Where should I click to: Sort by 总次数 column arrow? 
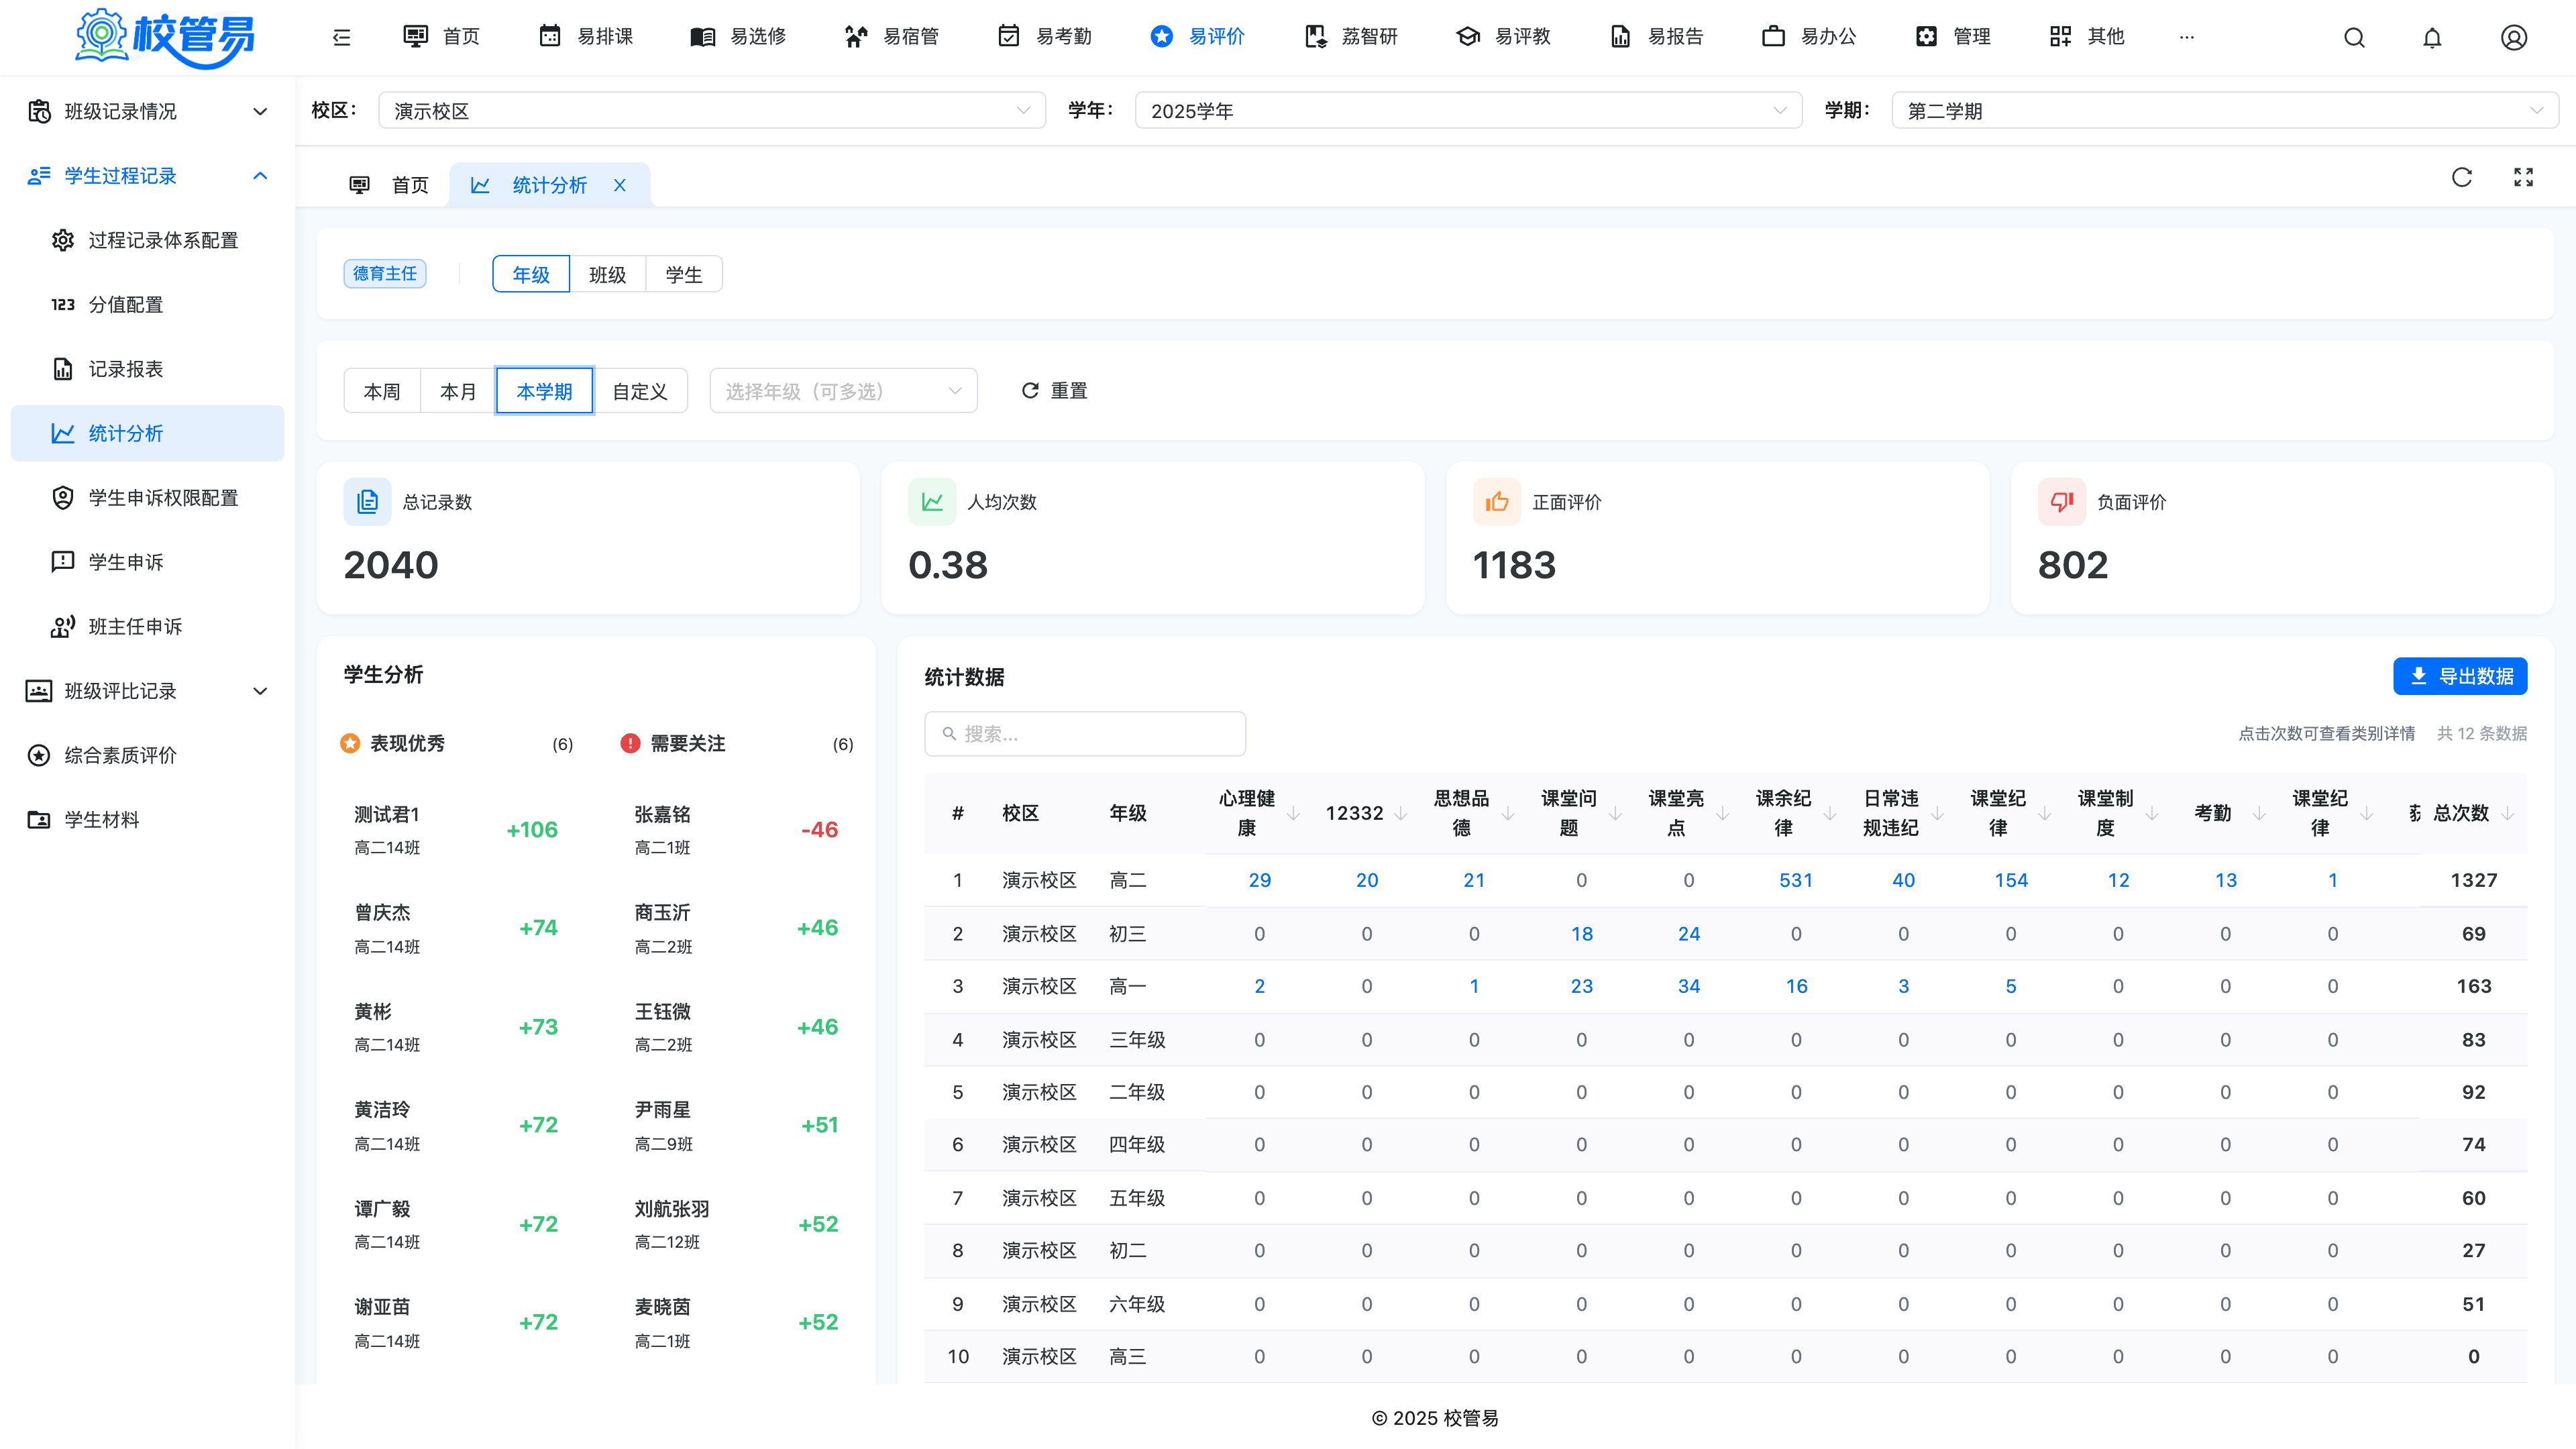pyautogui.click(x=2507, y=813)
